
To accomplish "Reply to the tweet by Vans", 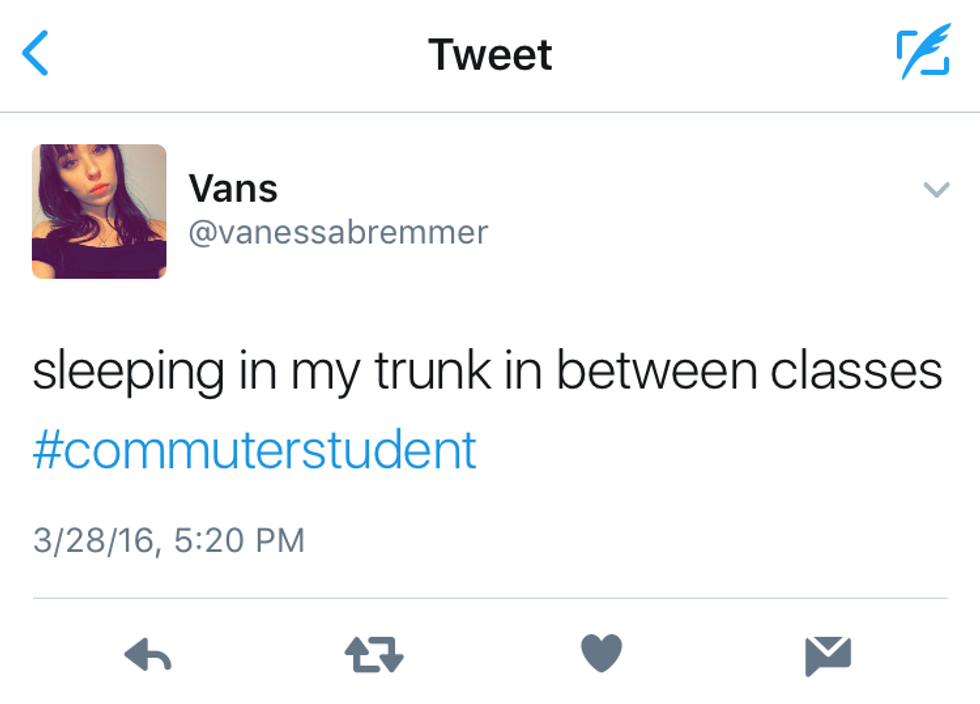I will [148, 655].
